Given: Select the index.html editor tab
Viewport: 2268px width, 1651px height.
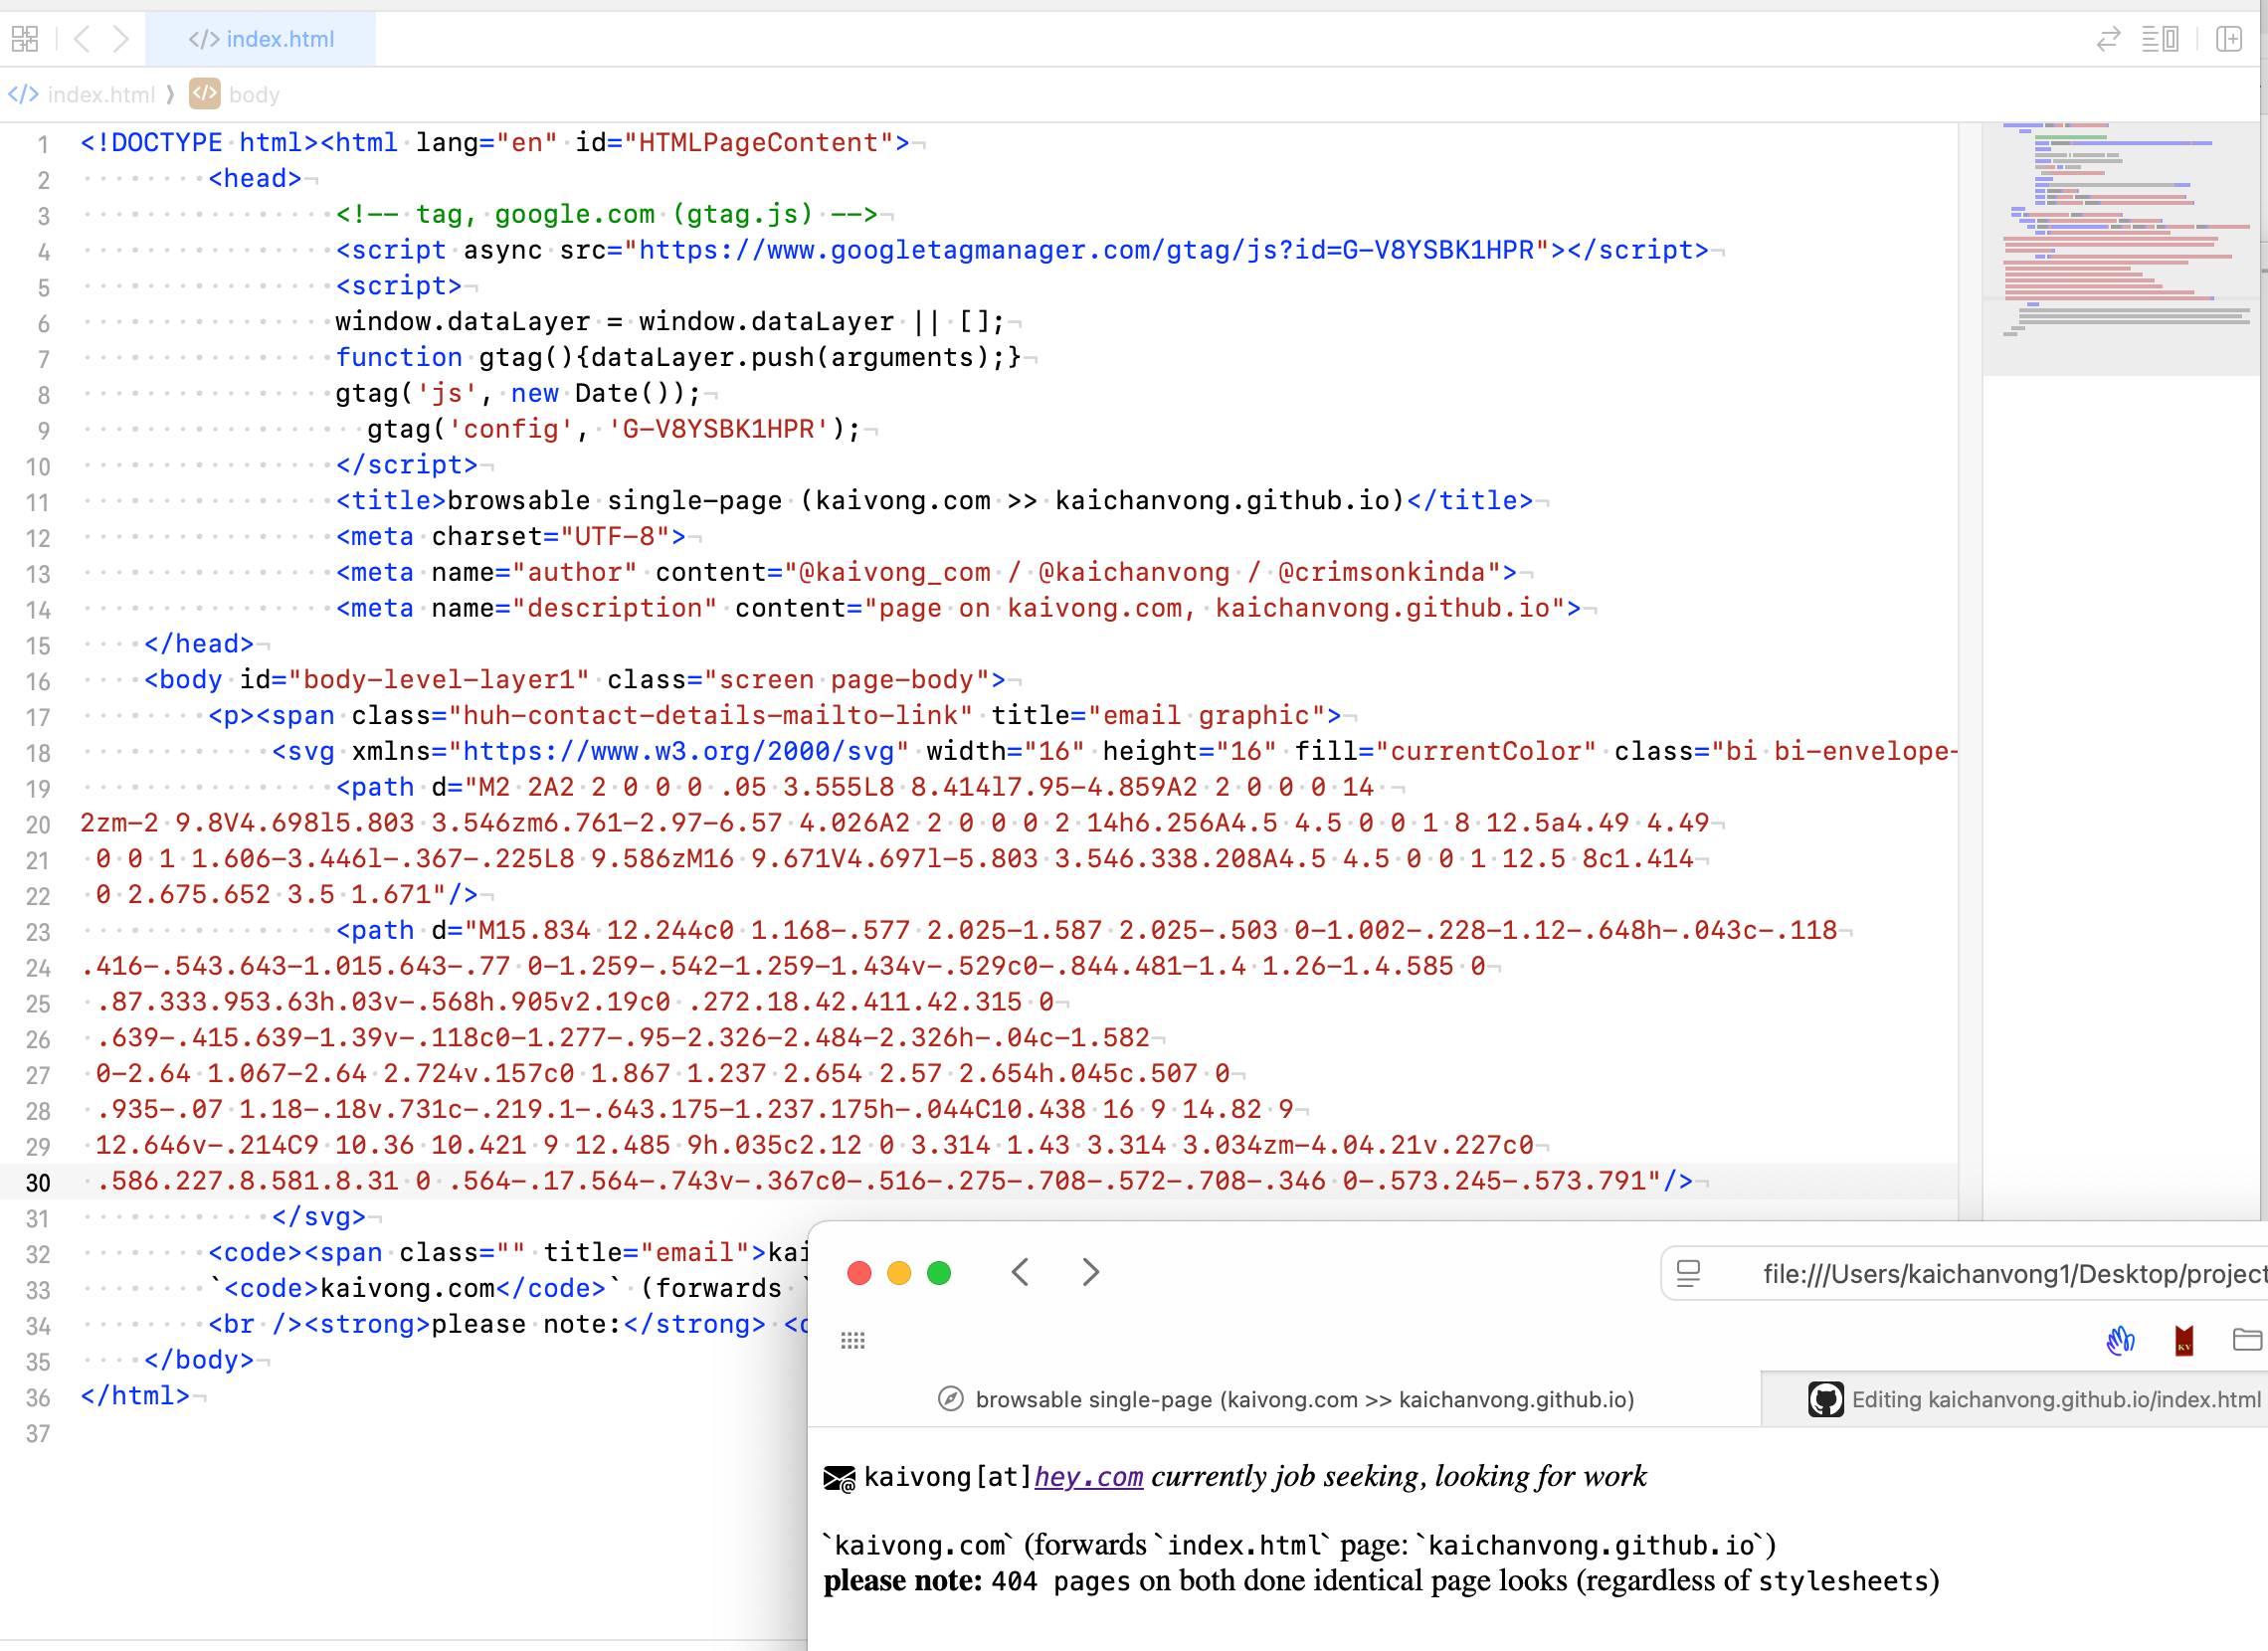Looking at the screenshot, I should pyautogui.click(x=261, y=39).
